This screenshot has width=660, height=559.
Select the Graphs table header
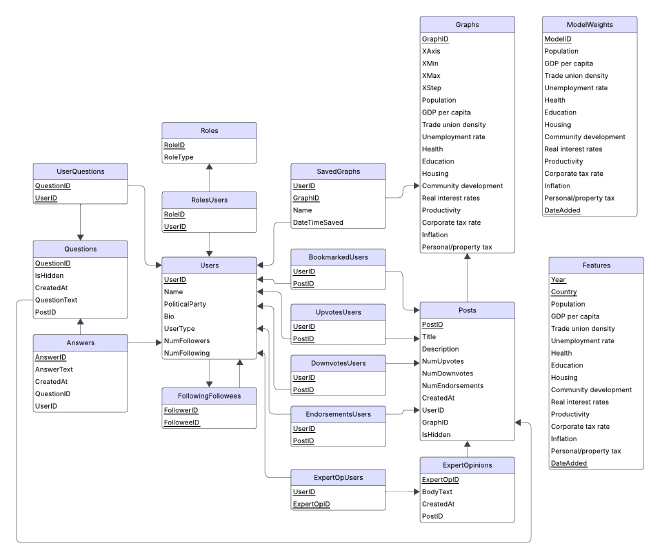467,23
